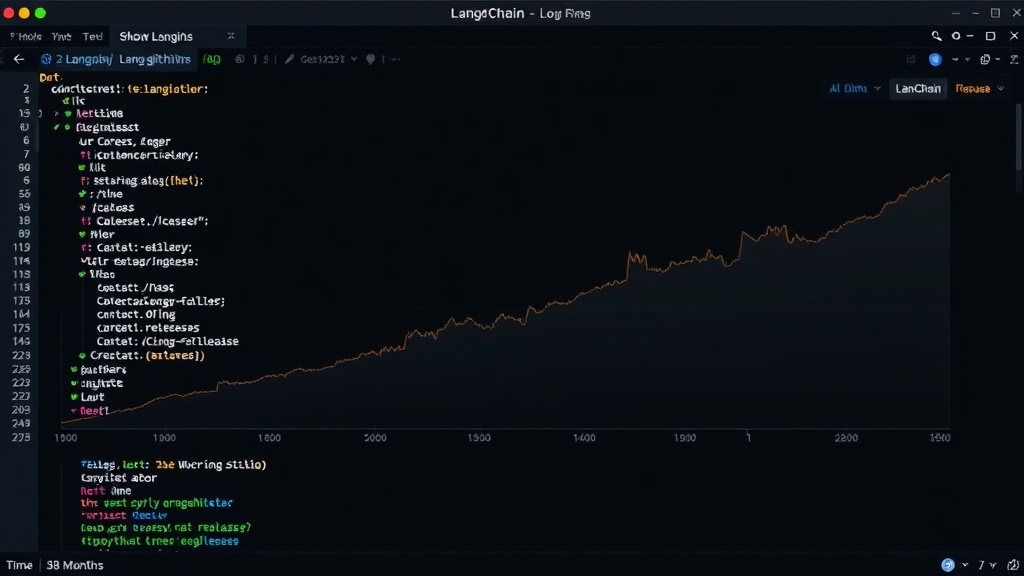Click the green marker beside 'Laut'
This screenshot has width=1024, height=576.
tap(74, 397)
